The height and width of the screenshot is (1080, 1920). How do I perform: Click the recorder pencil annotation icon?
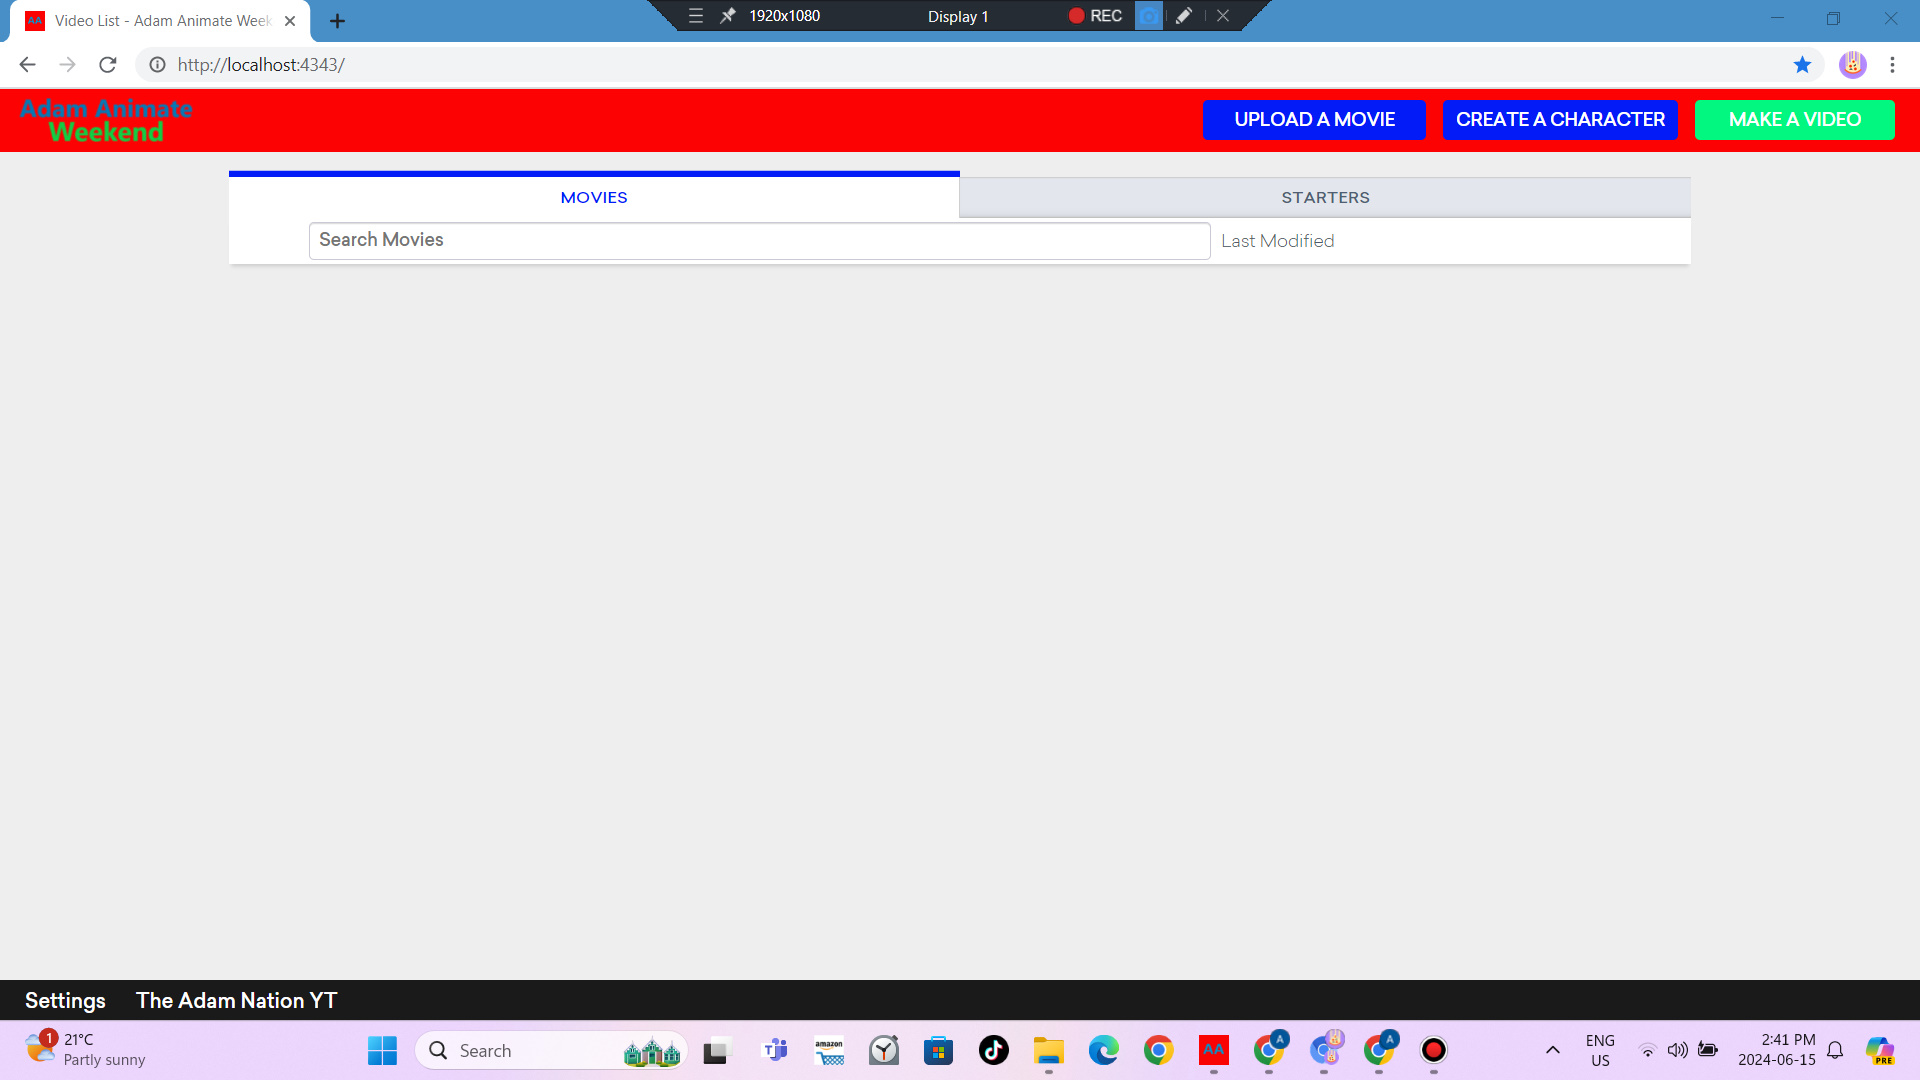(x=1184, y=16)
